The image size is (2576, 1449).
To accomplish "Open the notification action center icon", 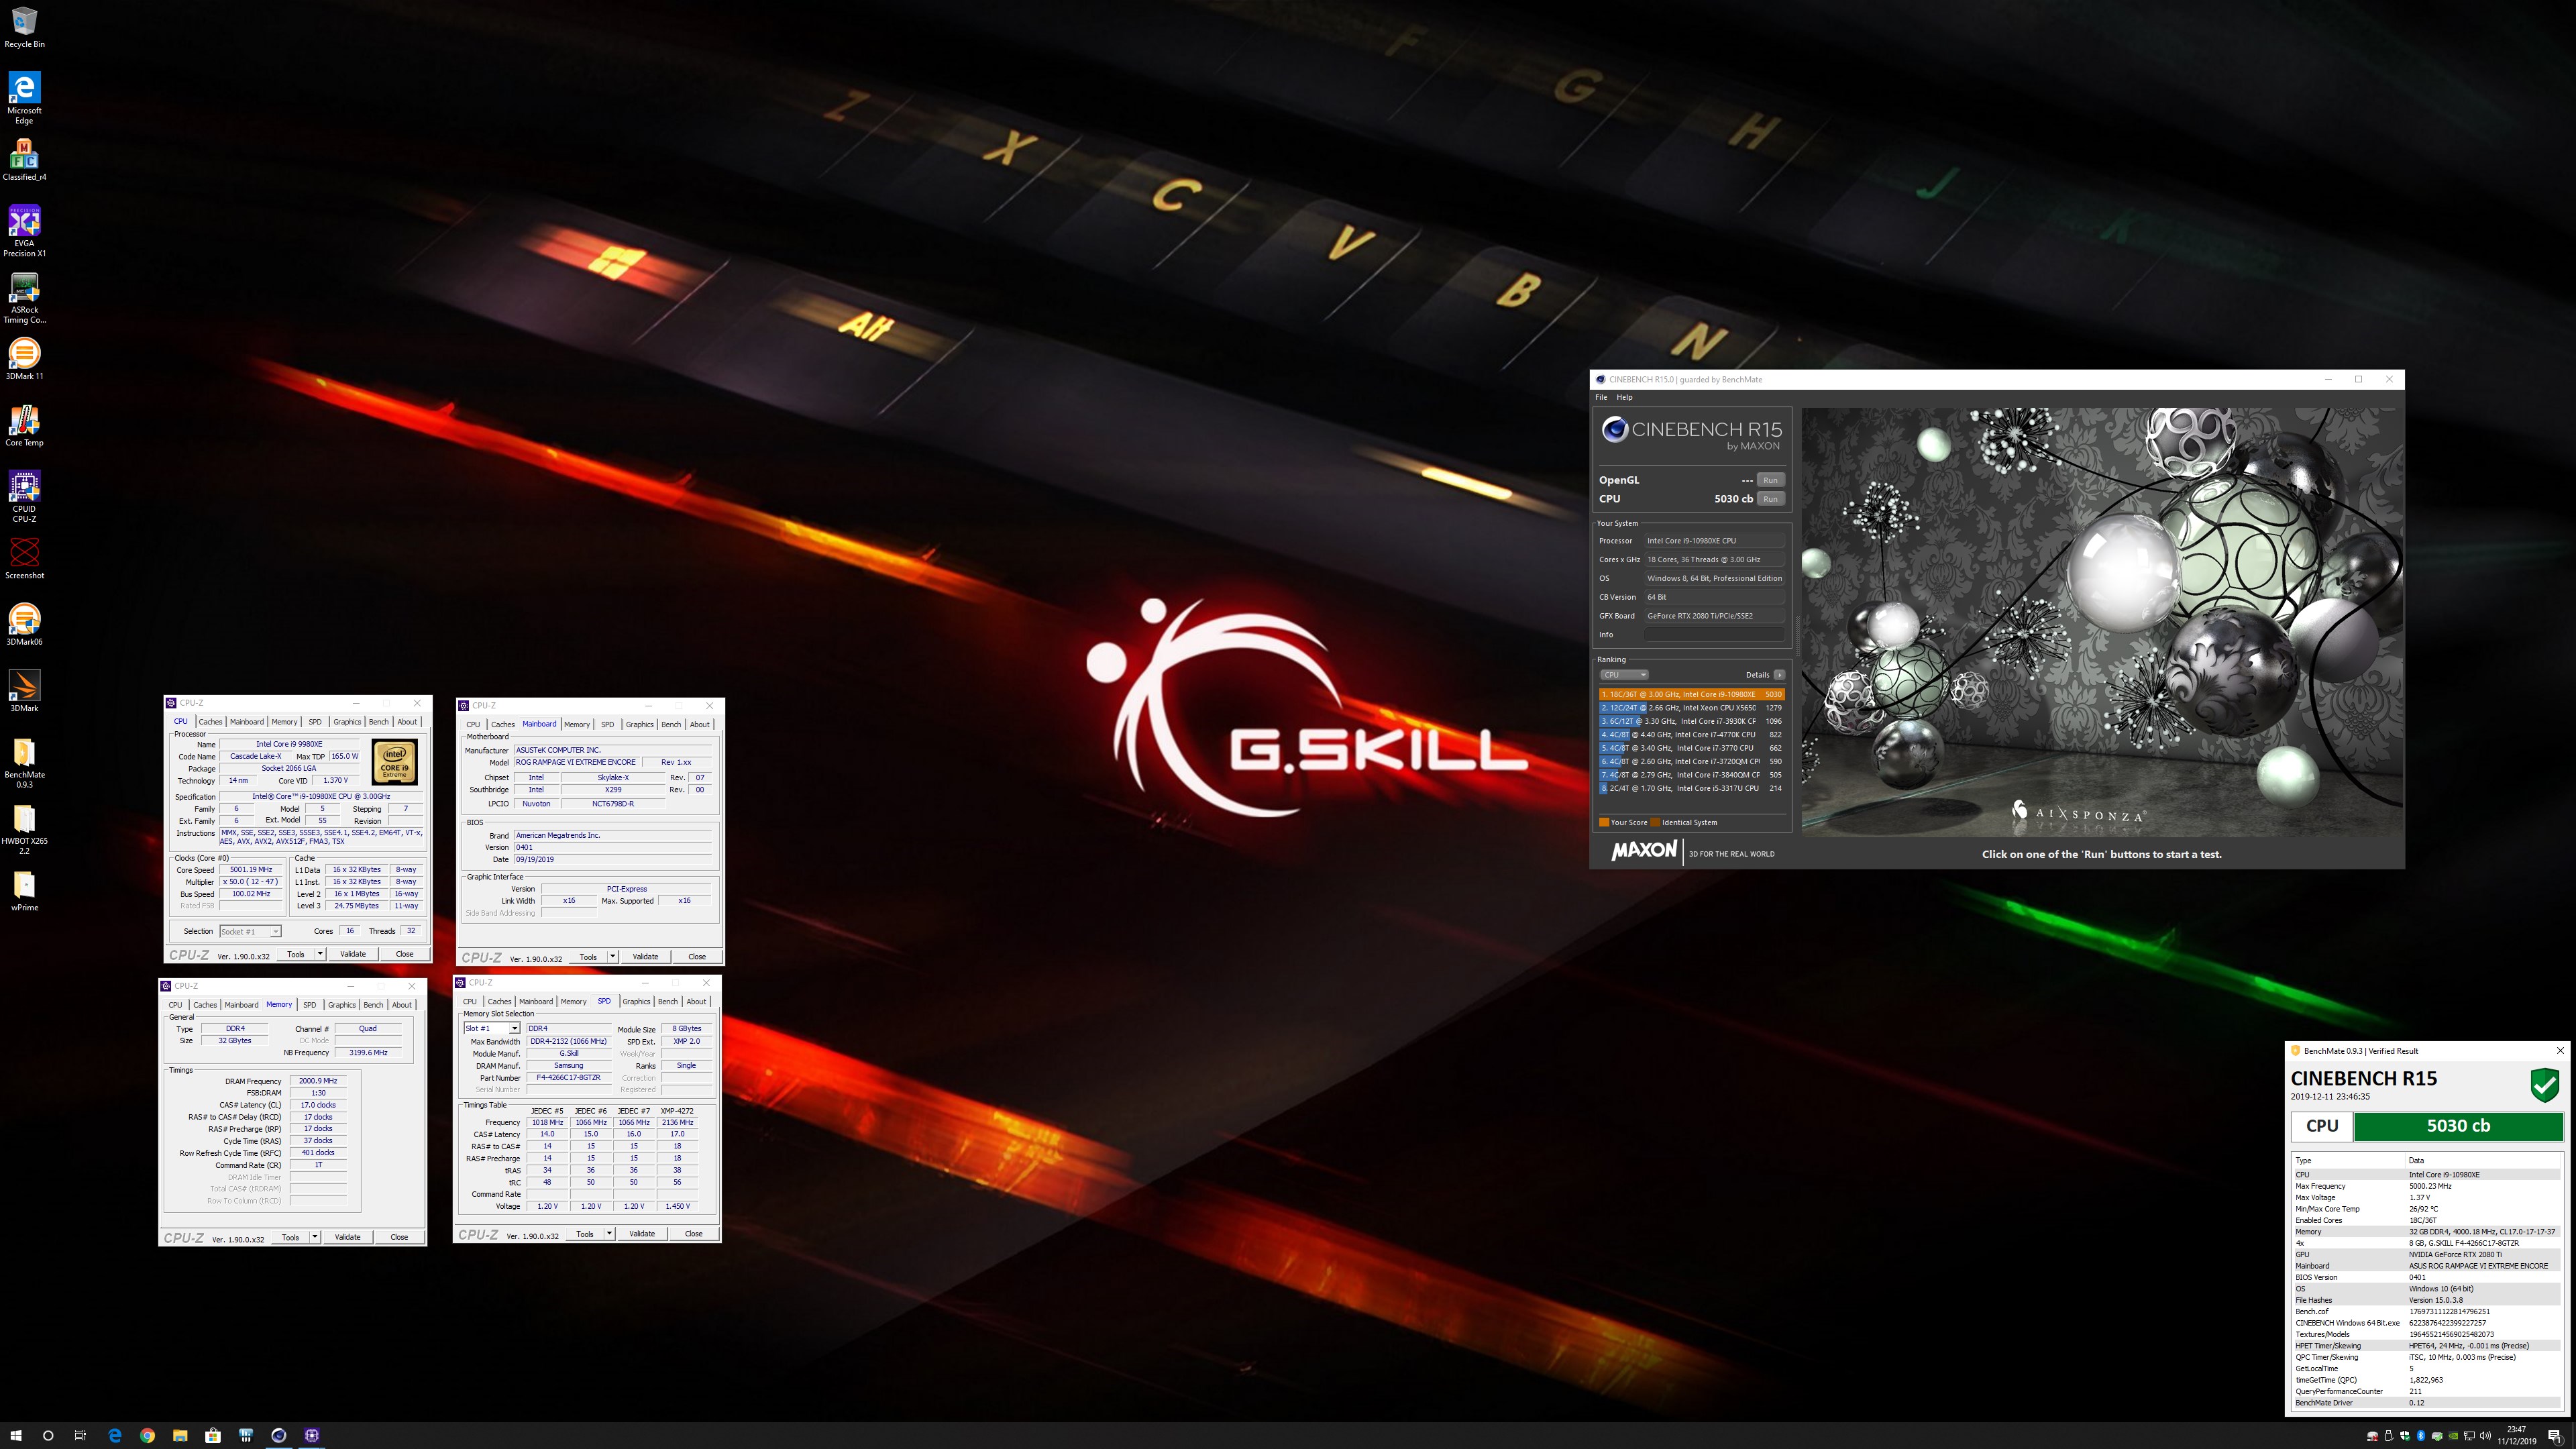I will tap(2554, 1437).
